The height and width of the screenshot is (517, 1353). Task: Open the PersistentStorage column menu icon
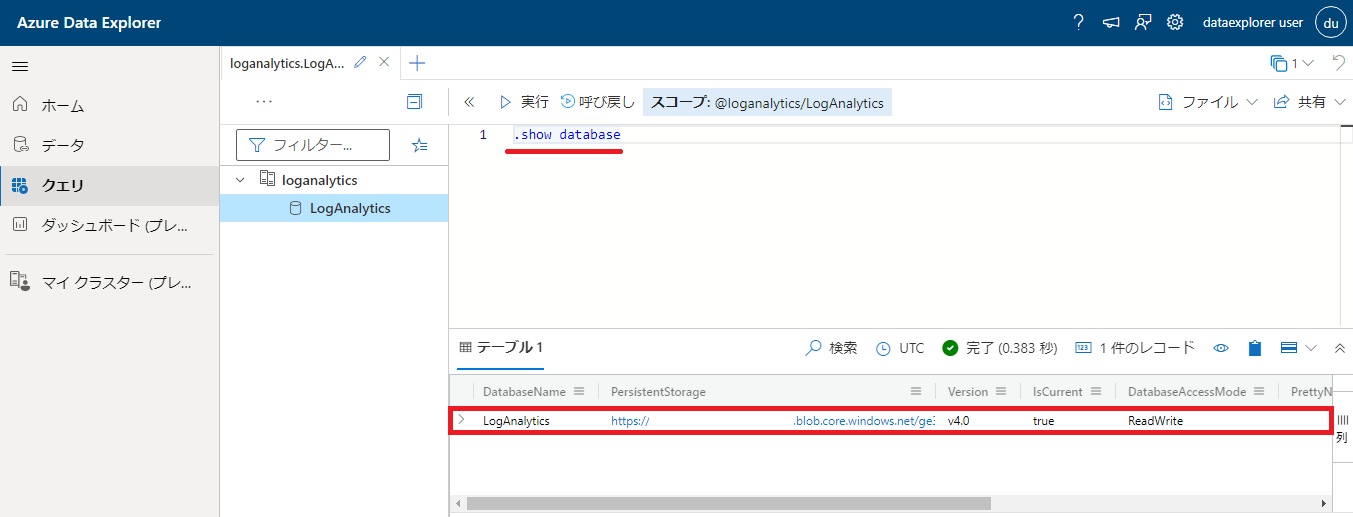pos(916,391)
